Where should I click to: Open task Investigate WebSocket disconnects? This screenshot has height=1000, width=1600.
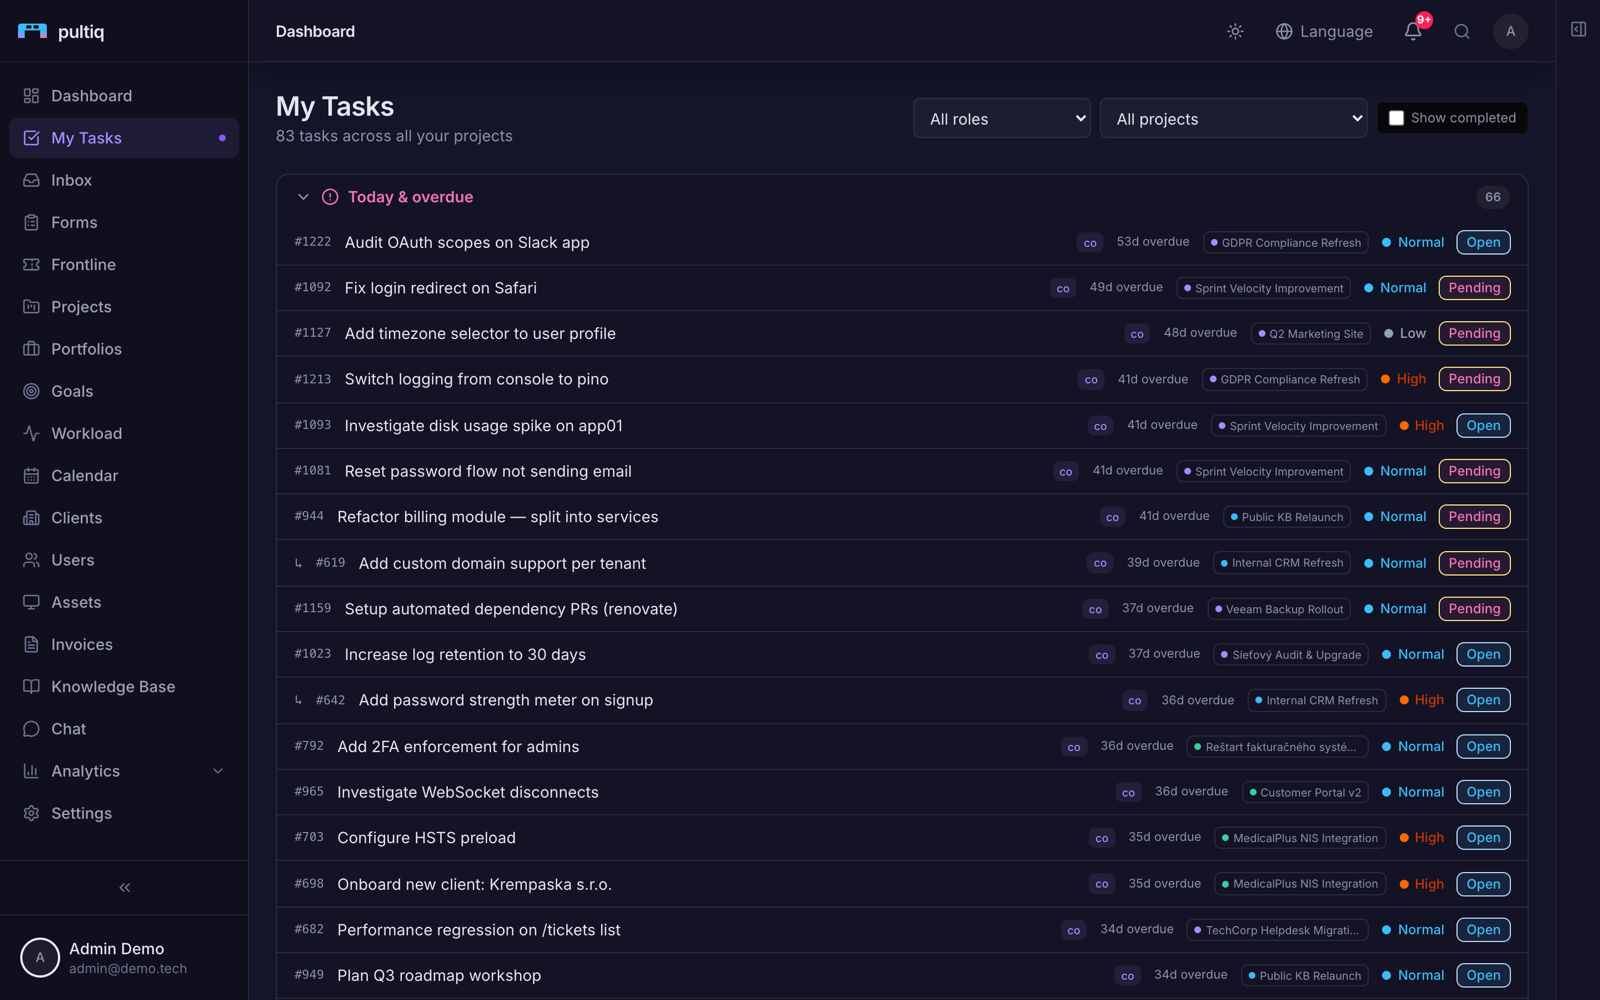click(x=468, y=792)
